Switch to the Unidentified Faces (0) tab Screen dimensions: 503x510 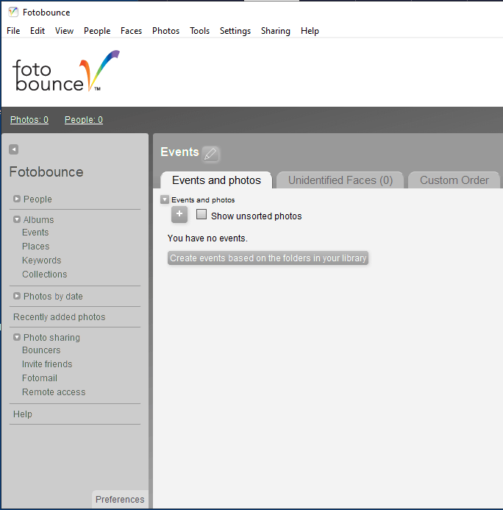click(x=340, y=180)
